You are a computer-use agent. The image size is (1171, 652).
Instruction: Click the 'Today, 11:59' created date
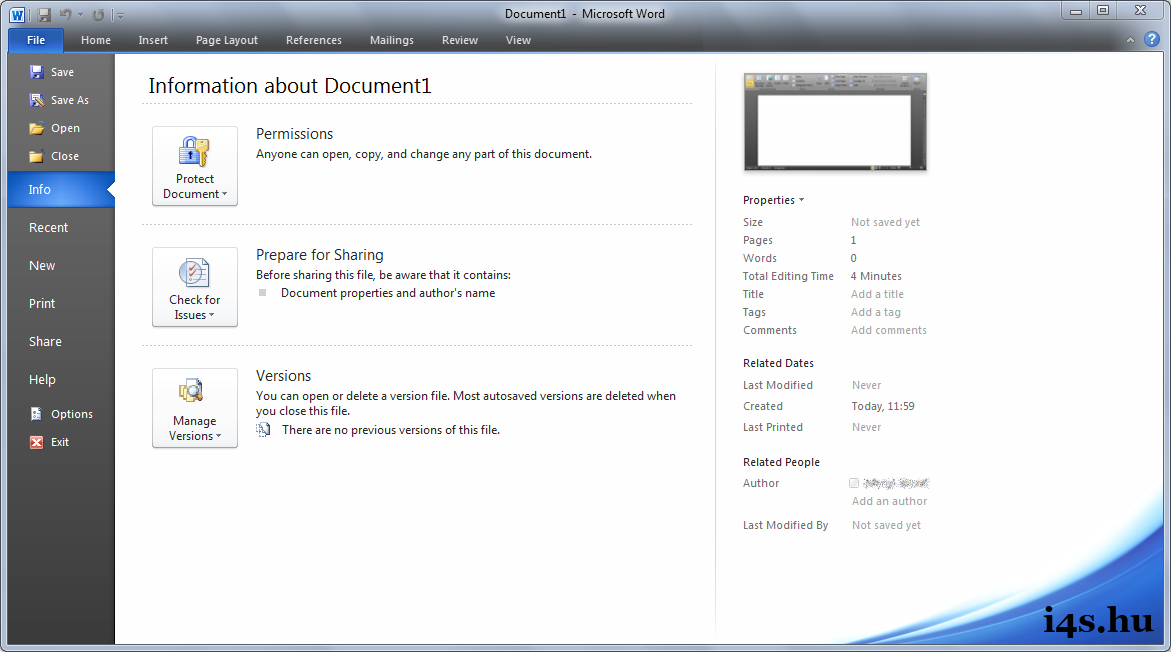pyautogui.click(x=883, y=406)
